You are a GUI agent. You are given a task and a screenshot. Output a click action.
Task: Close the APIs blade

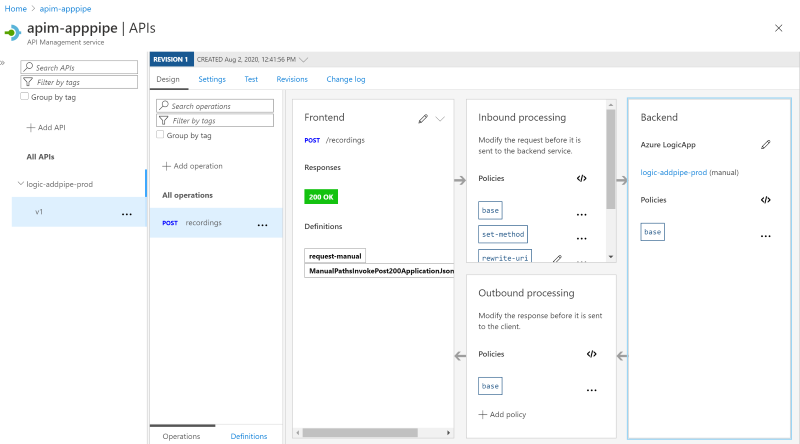coord(779,28)
